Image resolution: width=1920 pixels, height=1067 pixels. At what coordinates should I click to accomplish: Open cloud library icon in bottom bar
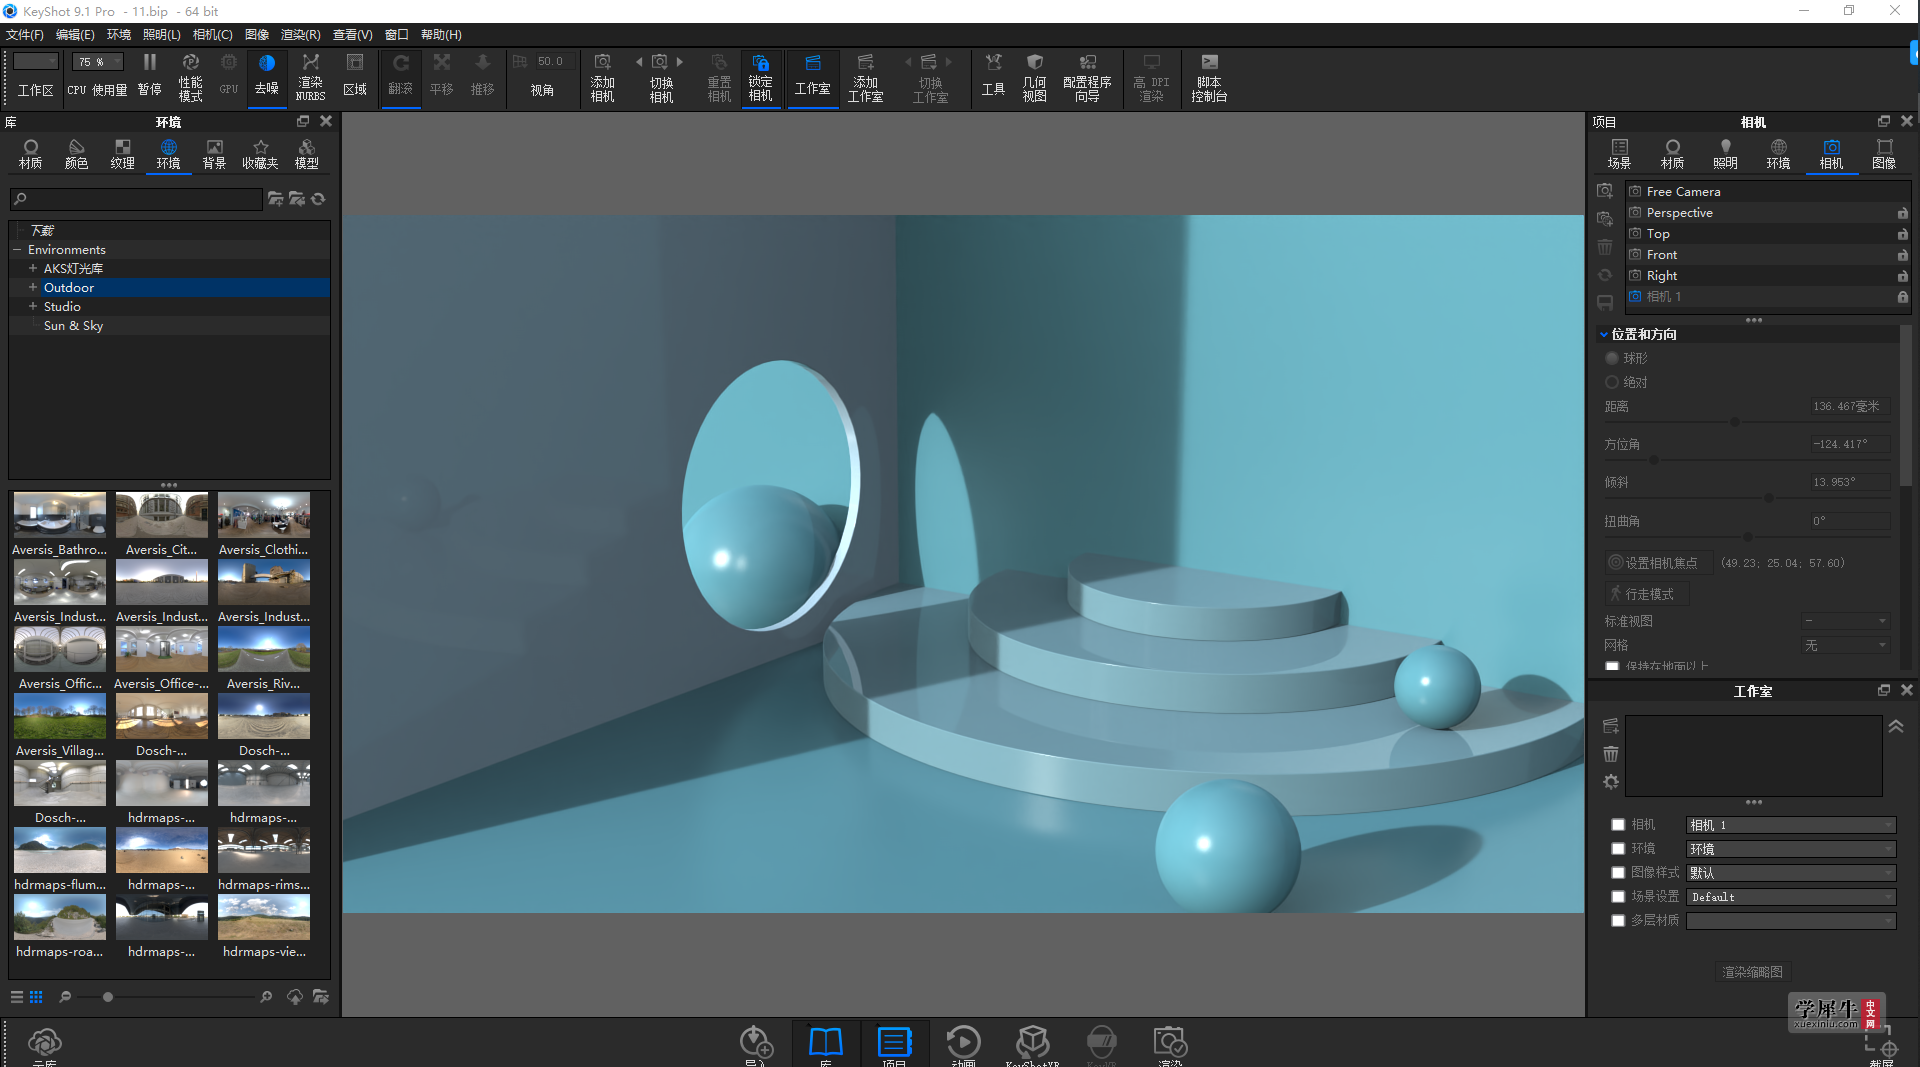coord(45,1044)
